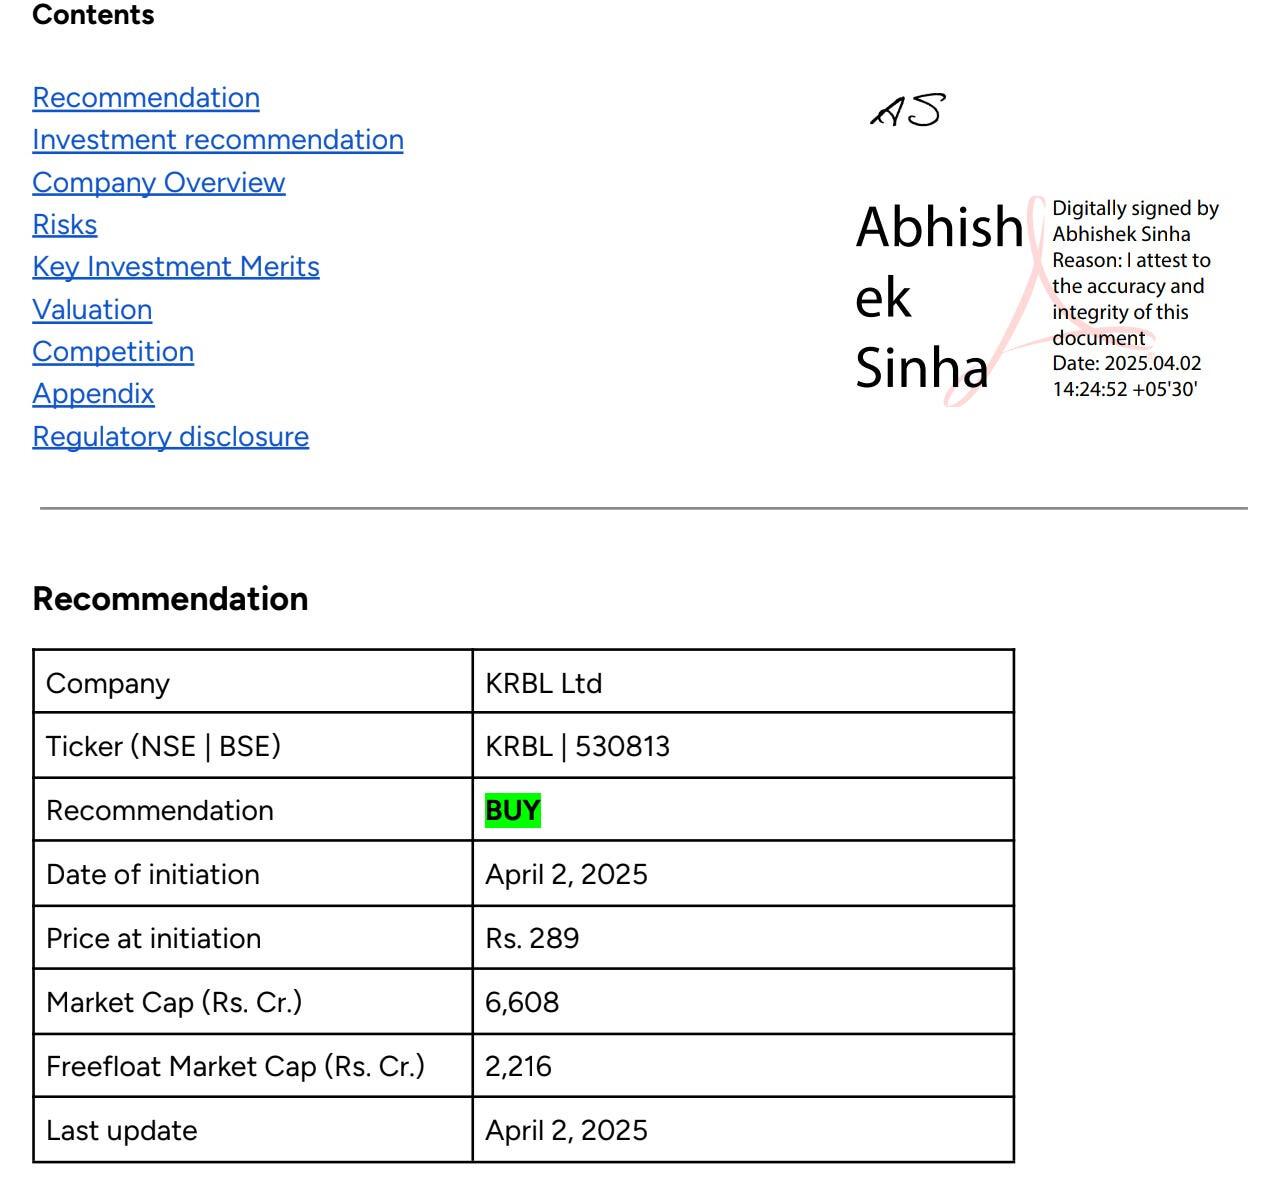Click the handwritten AS initials signature
This screenshot has height=1190, width=1276.
coord(908,111)
